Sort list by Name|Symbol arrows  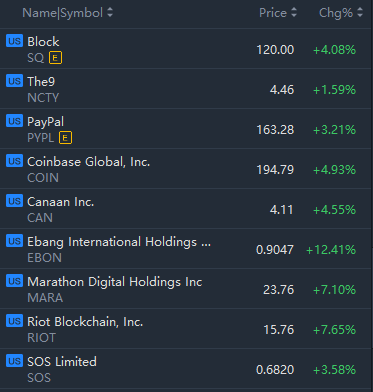110,13
